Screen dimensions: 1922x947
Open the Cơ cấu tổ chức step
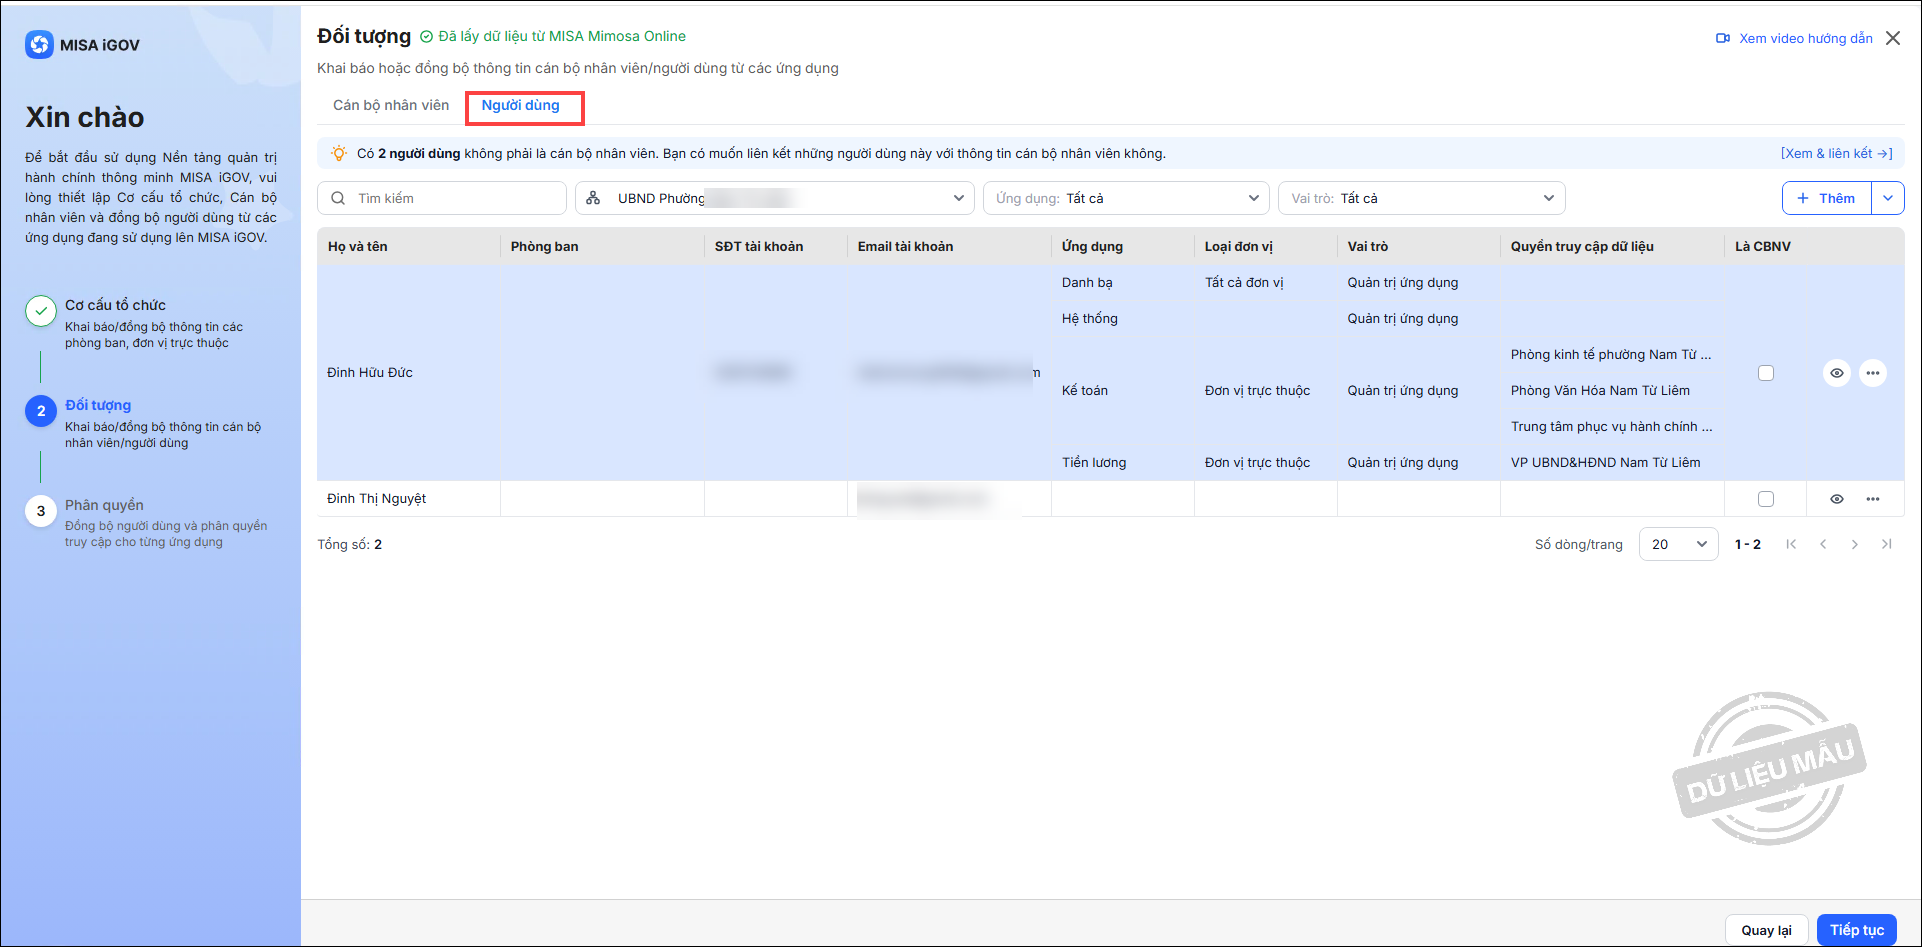click(115, 305)
